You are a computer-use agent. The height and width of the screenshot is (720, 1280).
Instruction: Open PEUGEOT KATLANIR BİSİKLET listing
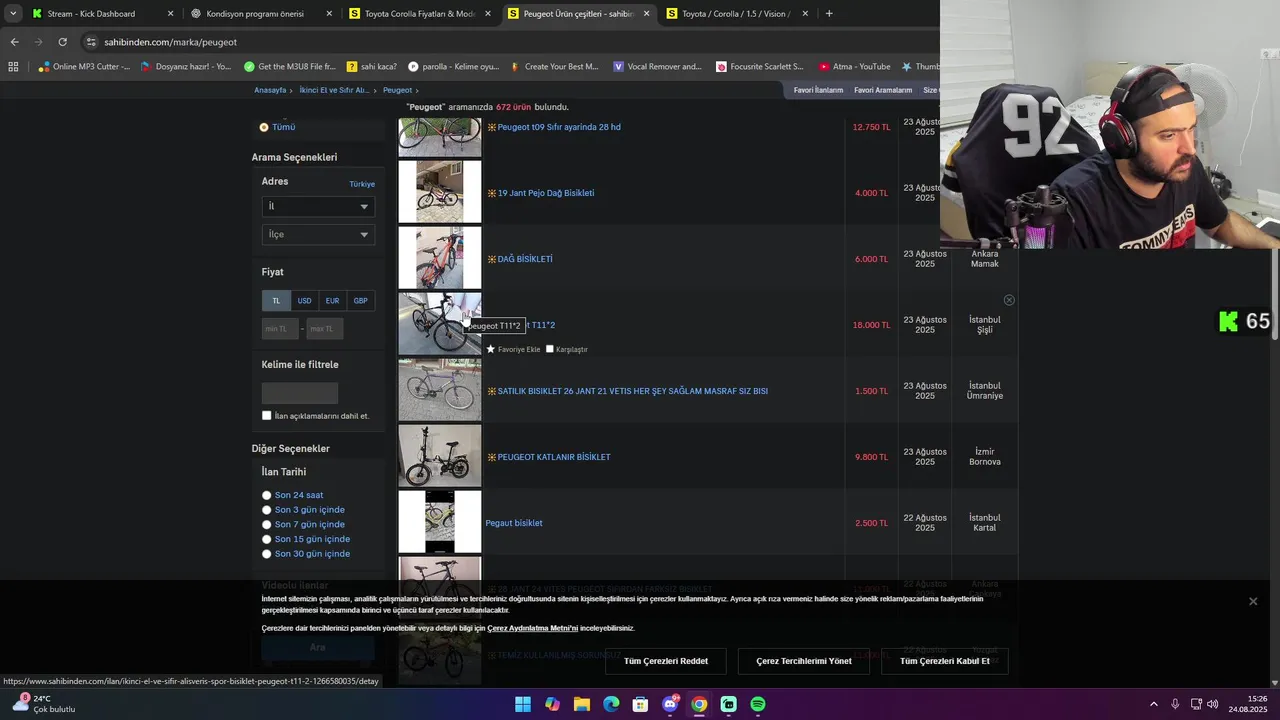tap(554, 457)
